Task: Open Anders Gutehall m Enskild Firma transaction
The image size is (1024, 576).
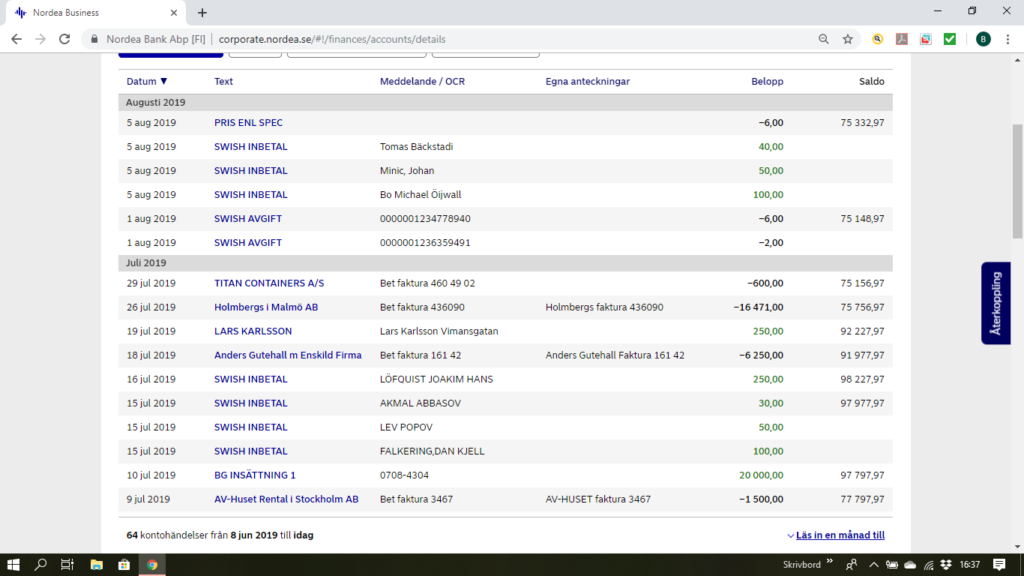Action: (288, 355)
